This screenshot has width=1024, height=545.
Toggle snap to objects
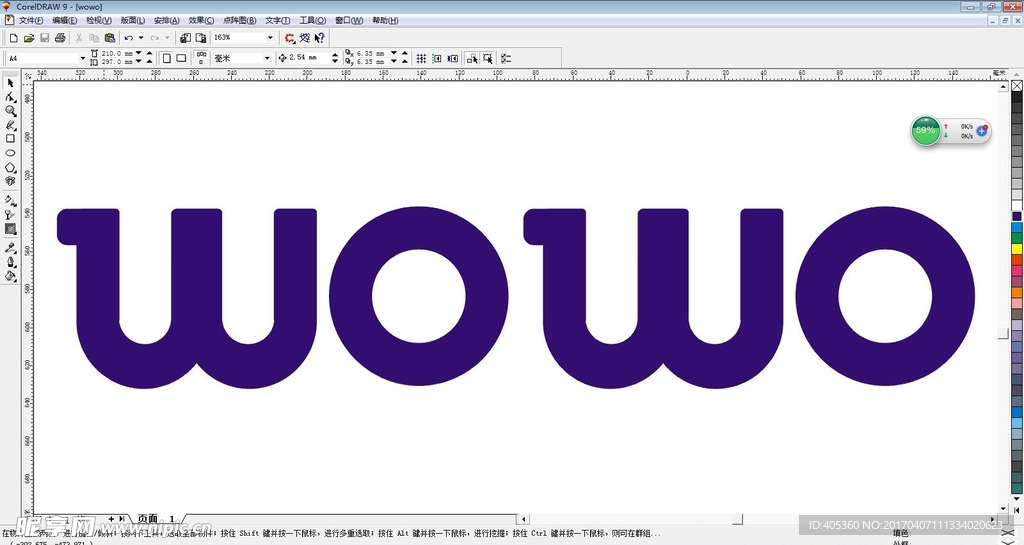click(453, 58)
